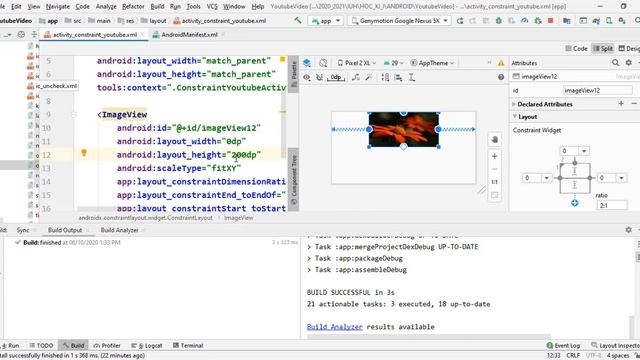Collapse the Layout section
Screen dimensions: 640x360
click(514, 117)
